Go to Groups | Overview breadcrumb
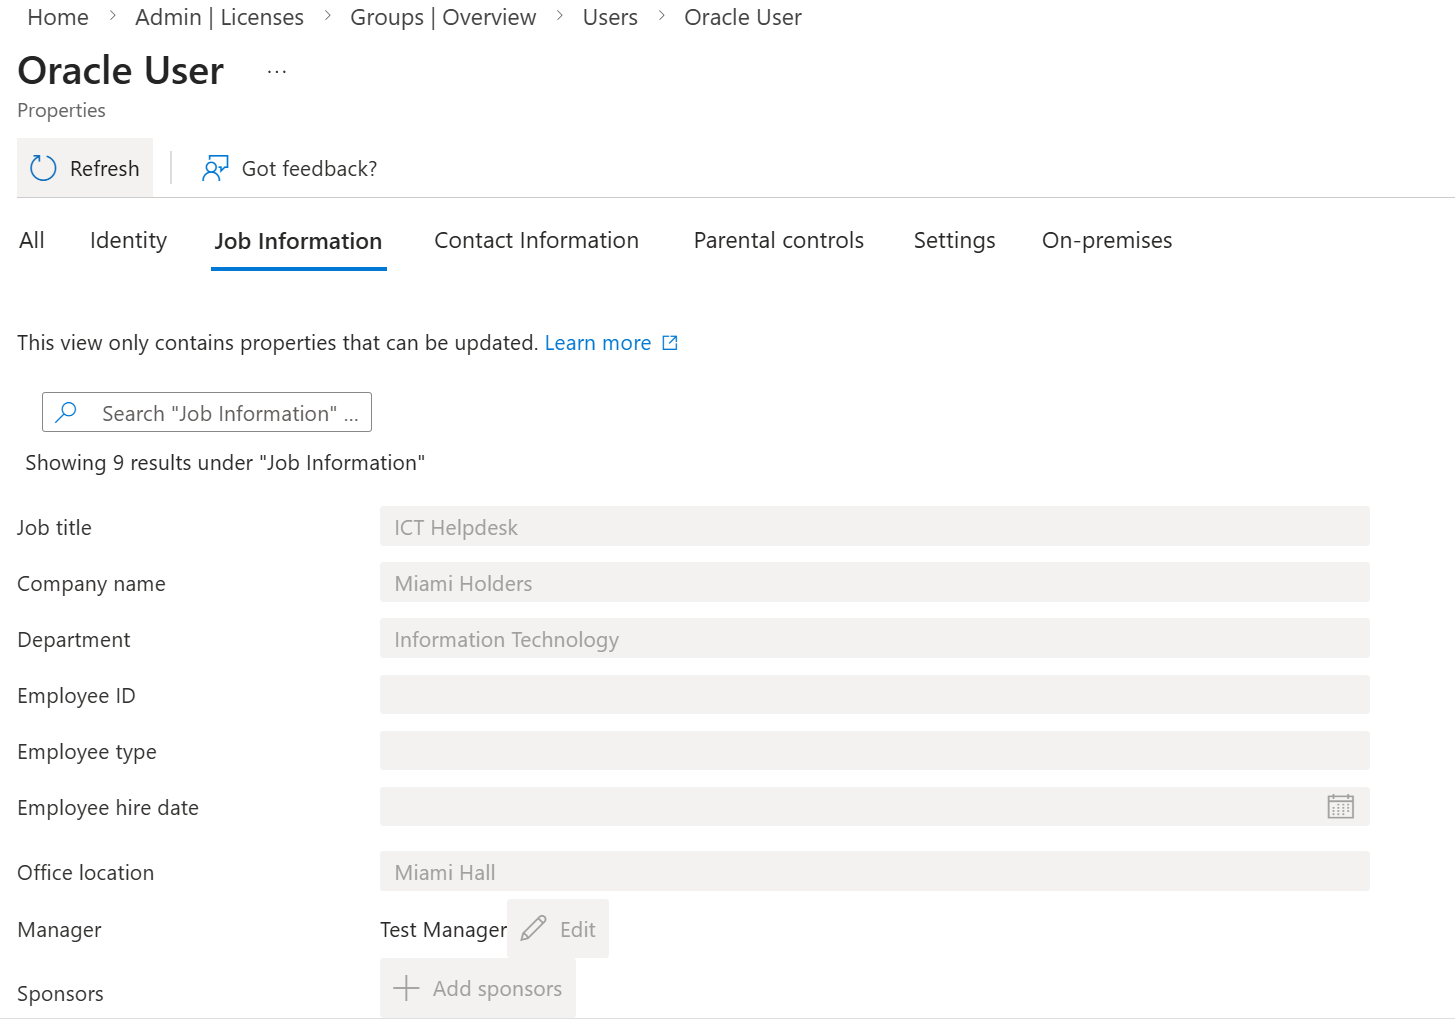The width and height of the screenshot is (1455, 1027). (x=443, y=18)
